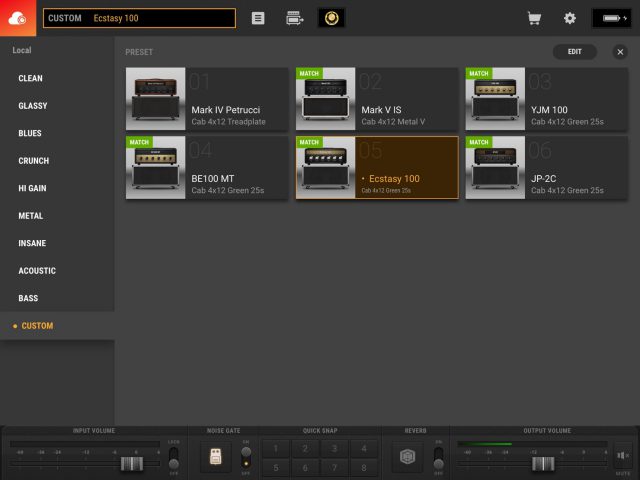640x480 pixels.
Task: Open the cloud sync icon
Action: [18, 18]
